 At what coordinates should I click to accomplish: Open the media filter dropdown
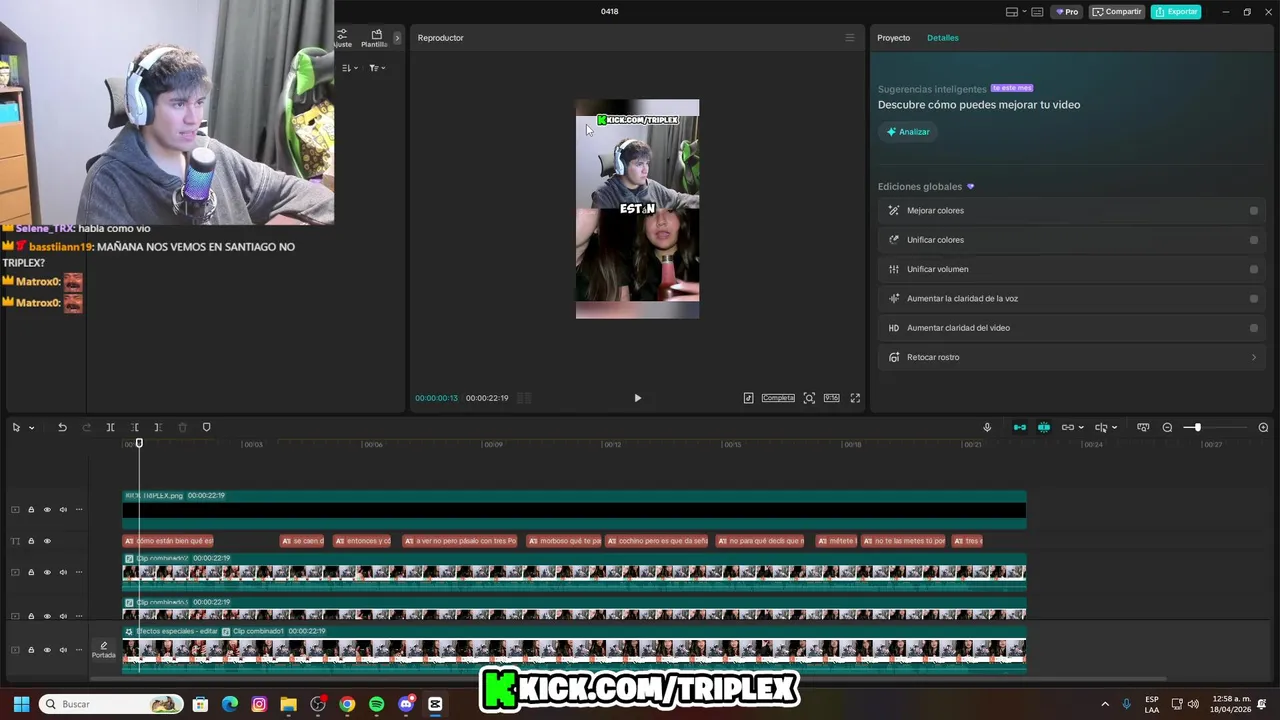377,68
